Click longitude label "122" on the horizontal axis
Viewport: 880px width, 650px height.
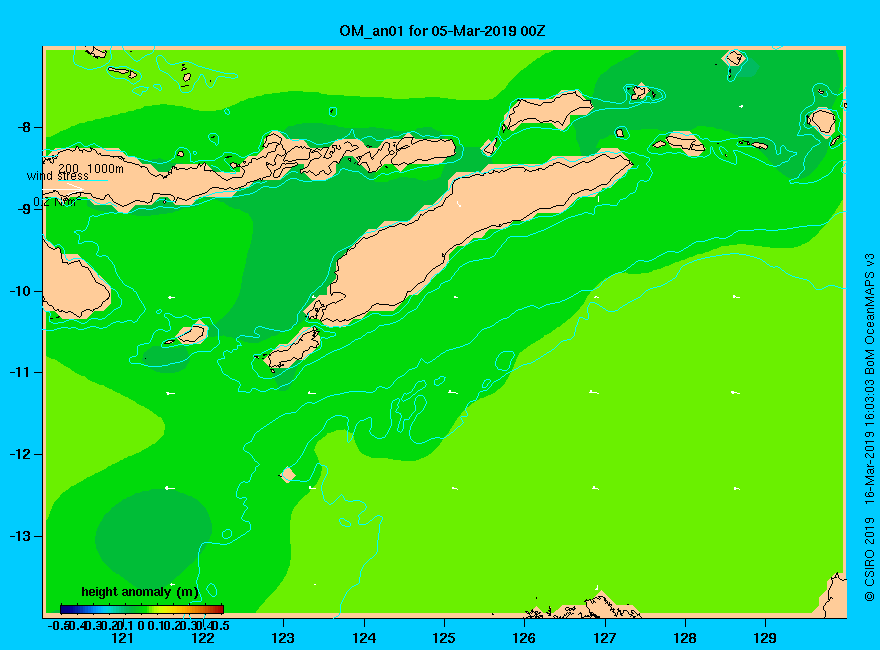tap(203, 638)
